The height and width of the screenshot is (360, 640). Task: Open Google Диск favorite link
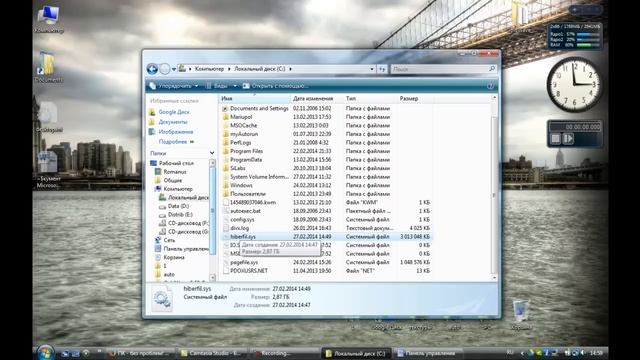174,112
